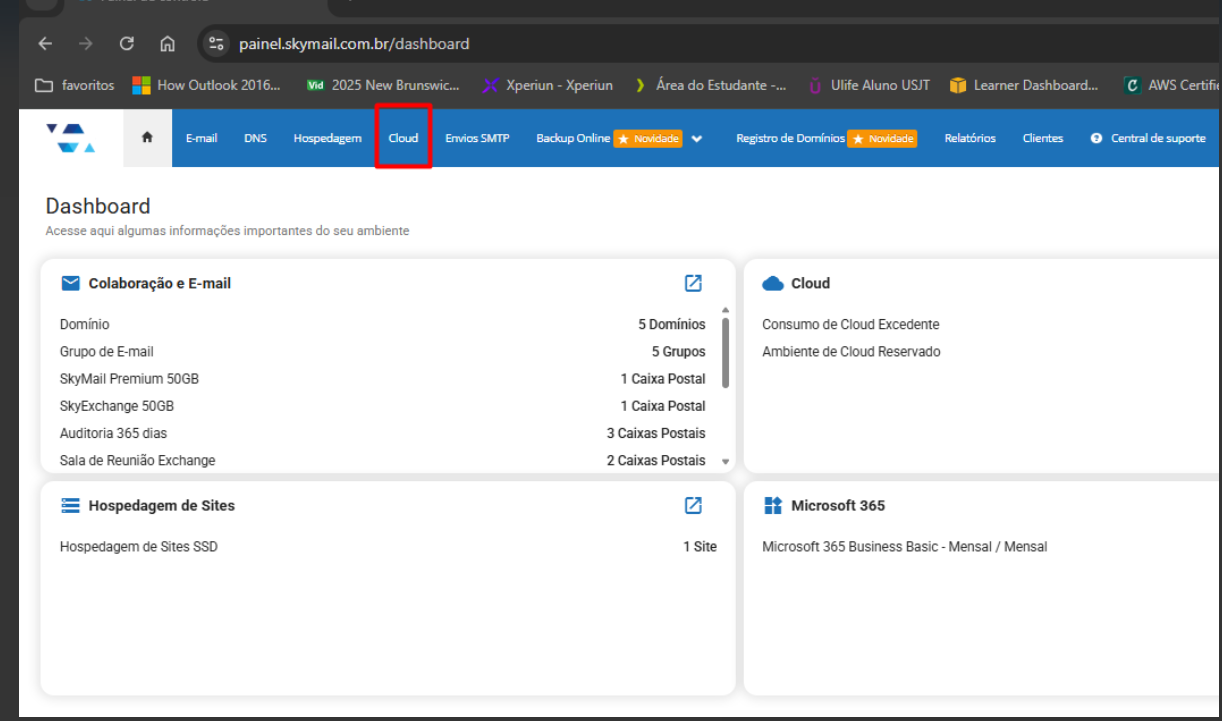Image resolution: width=1222 pixels, height=721 pixels.
Task: Click the browser home button
Action: [168, 44]
